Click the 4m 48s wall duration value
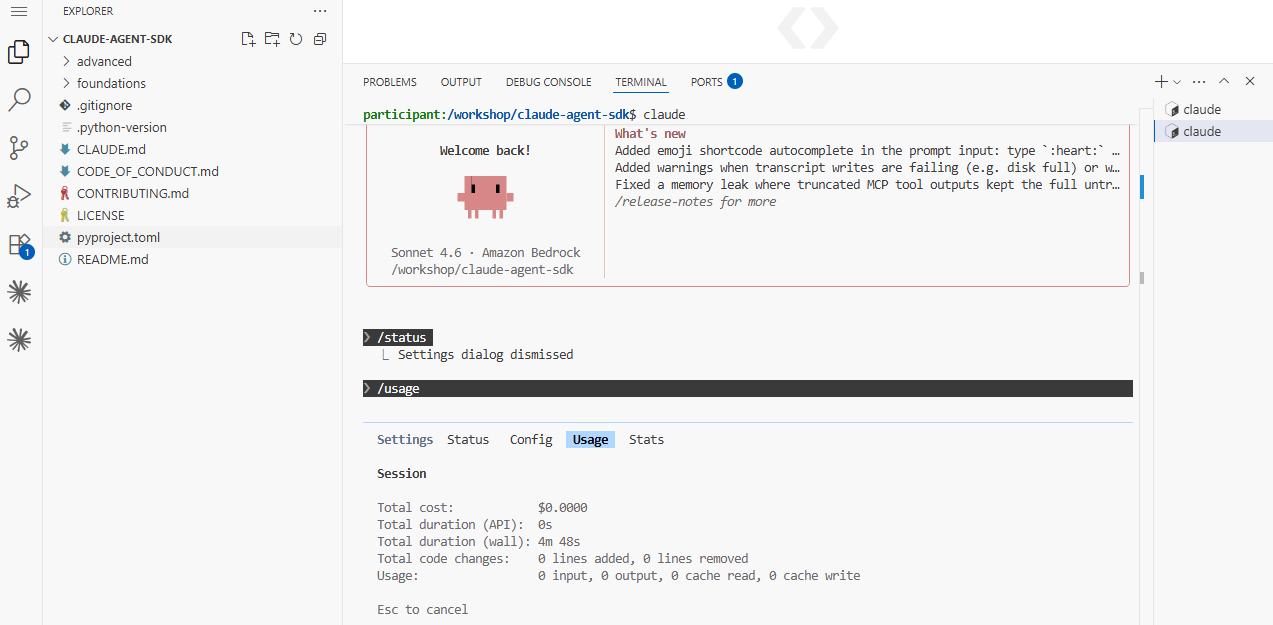Image resolution: width=1273 pixels, height=625 pixels. (x=558, y=542)
